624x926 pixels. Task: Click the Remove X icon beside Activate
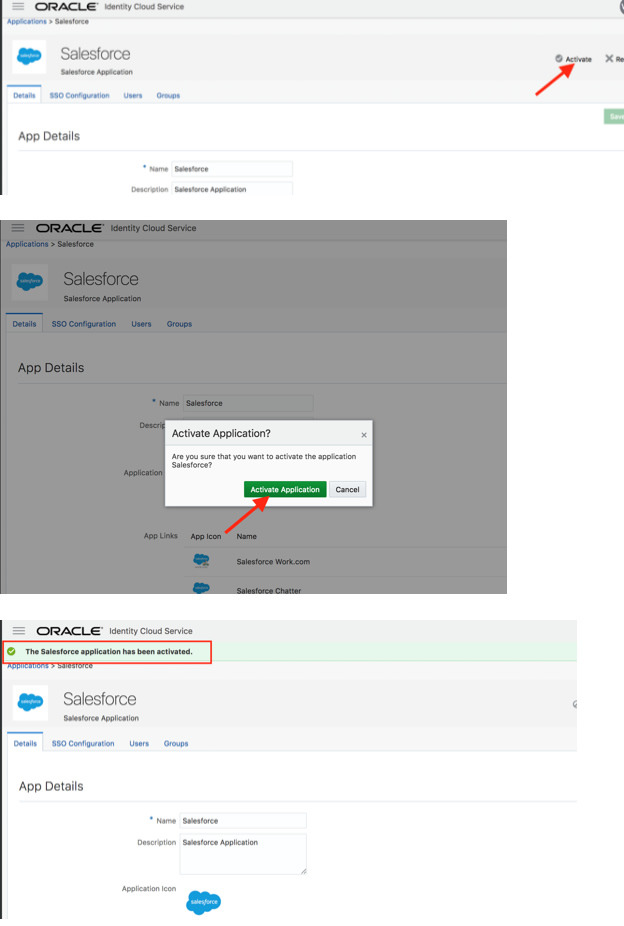tap(609, 59)
